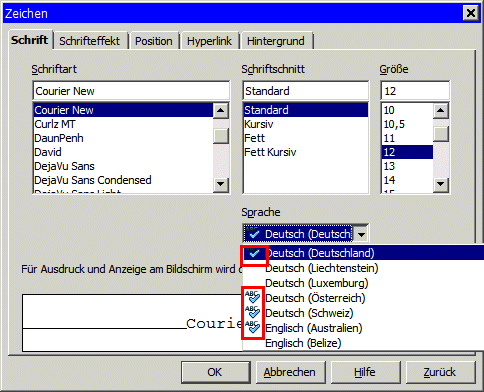Select size 13
The width and height of the screenshot is (484, 392).
[407, 166]
